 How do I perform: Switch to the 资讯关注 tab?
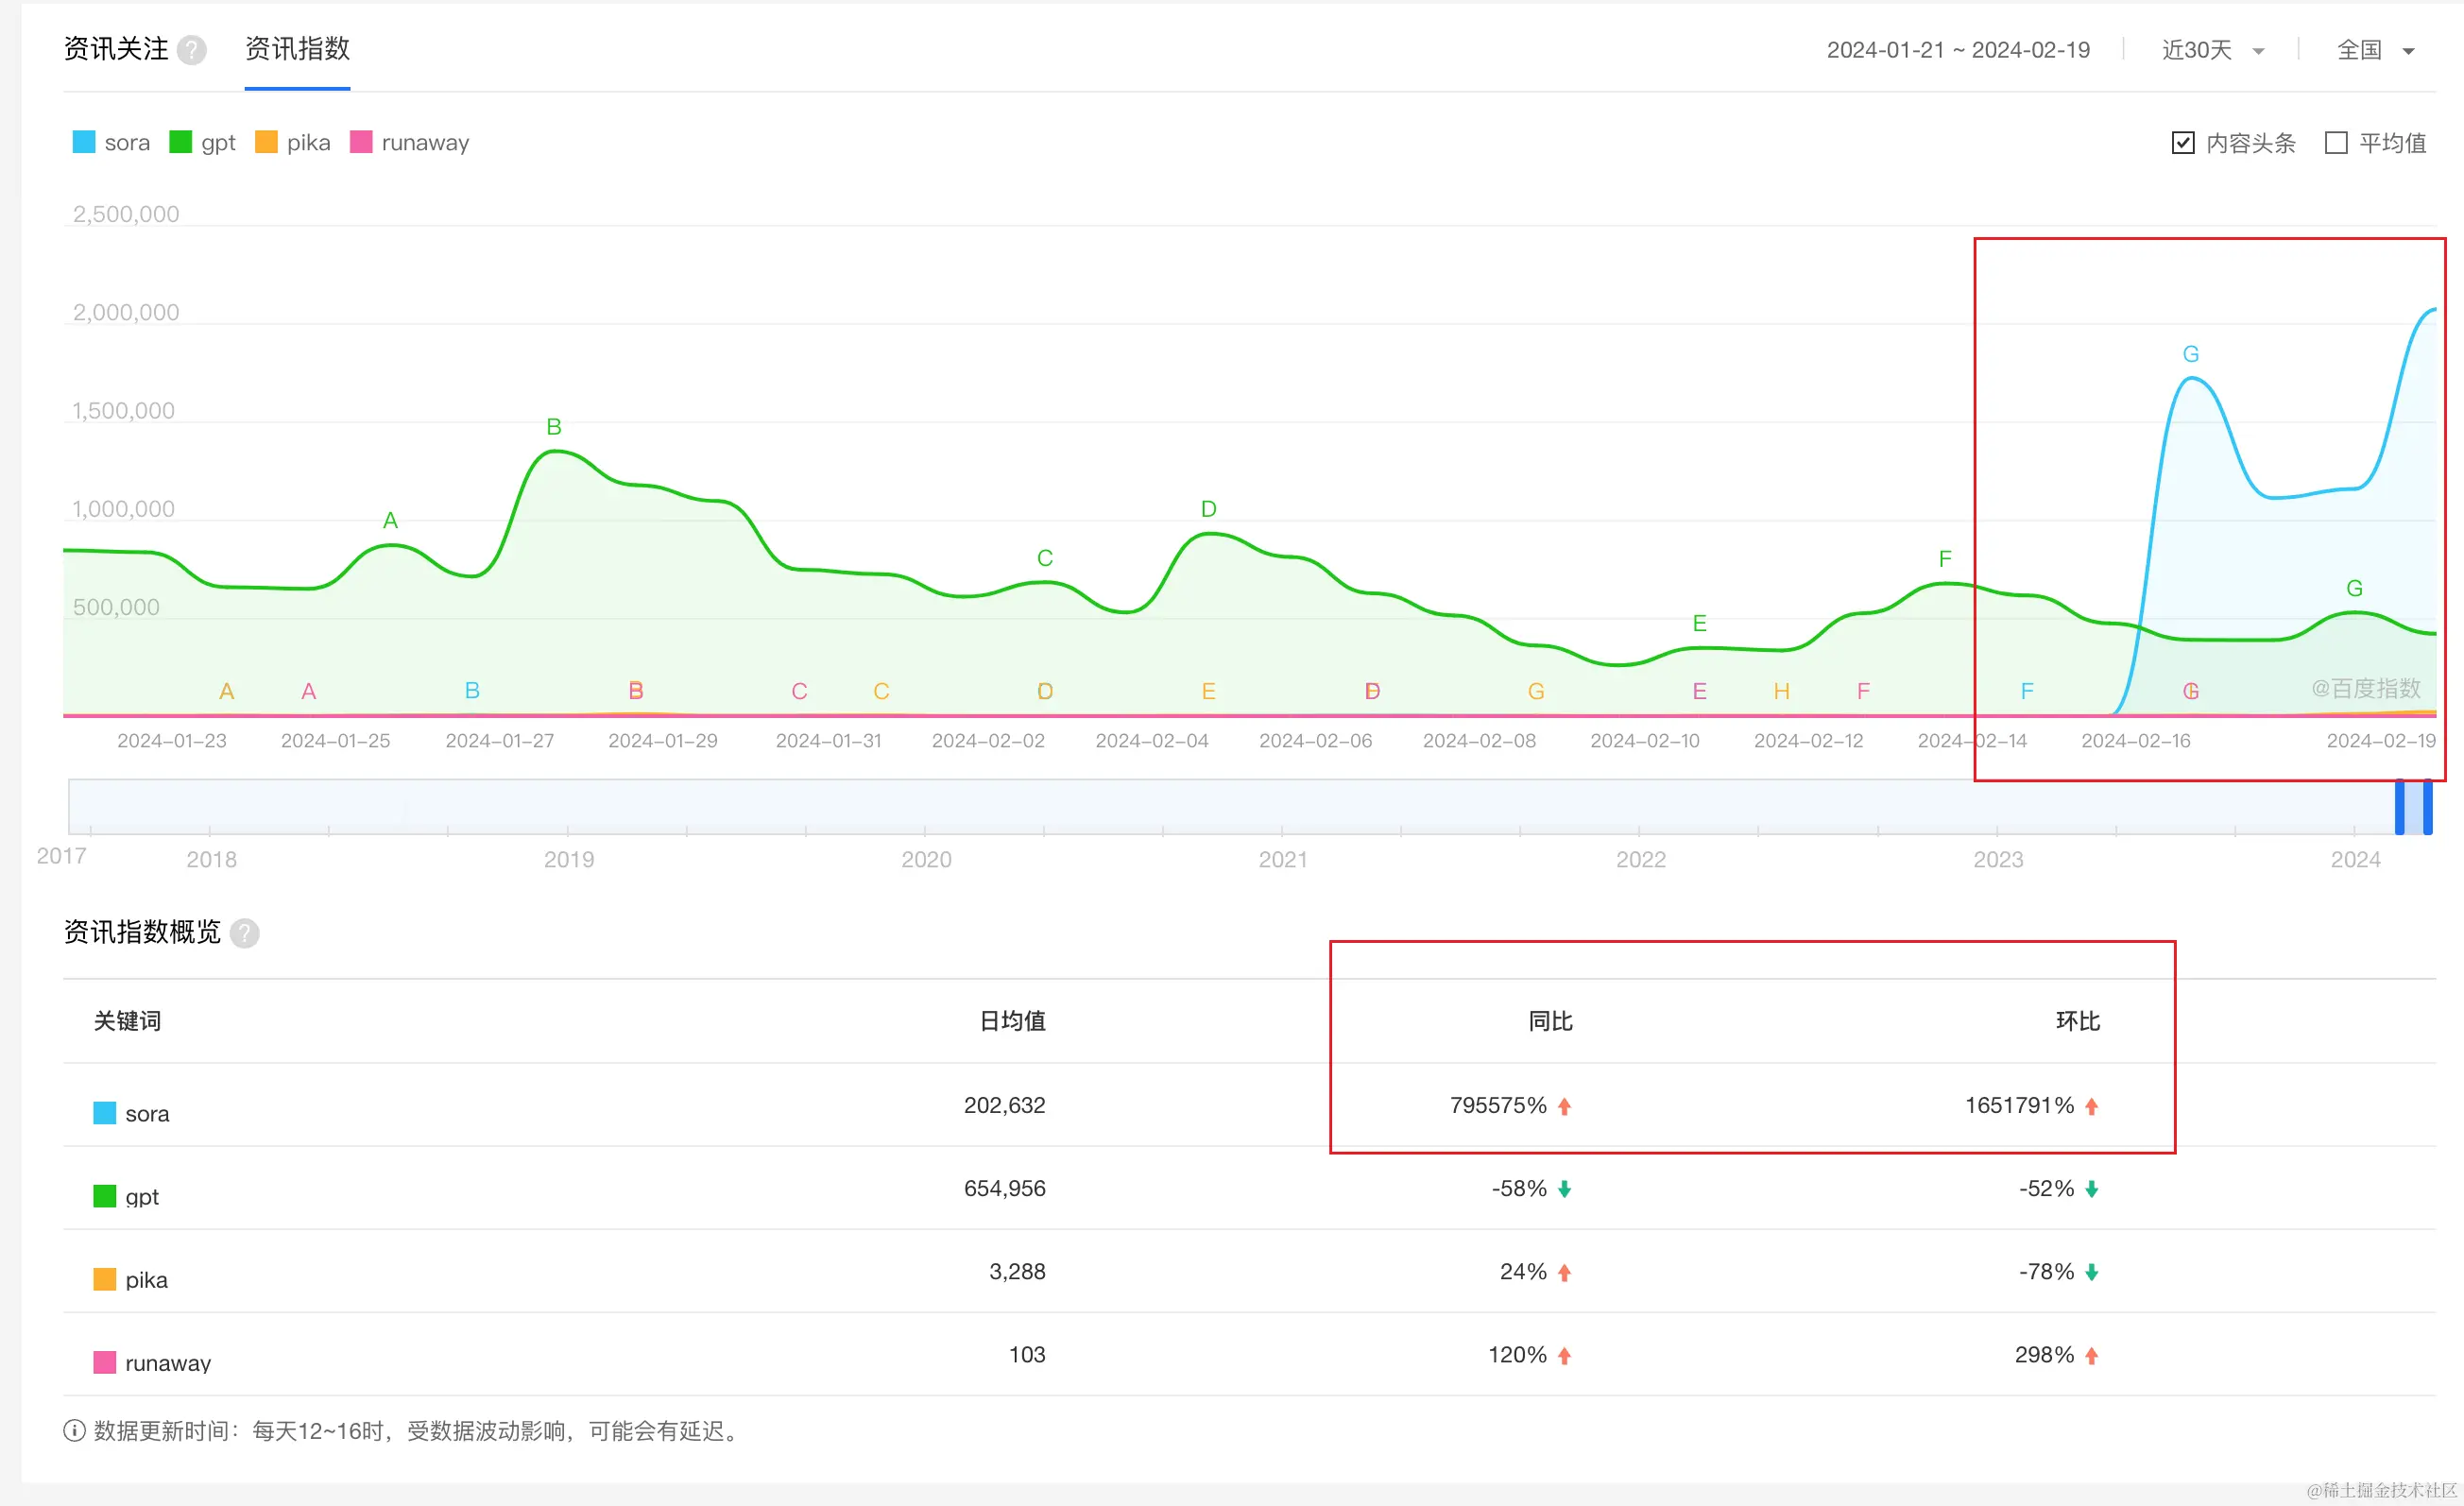tap(116, 49)
